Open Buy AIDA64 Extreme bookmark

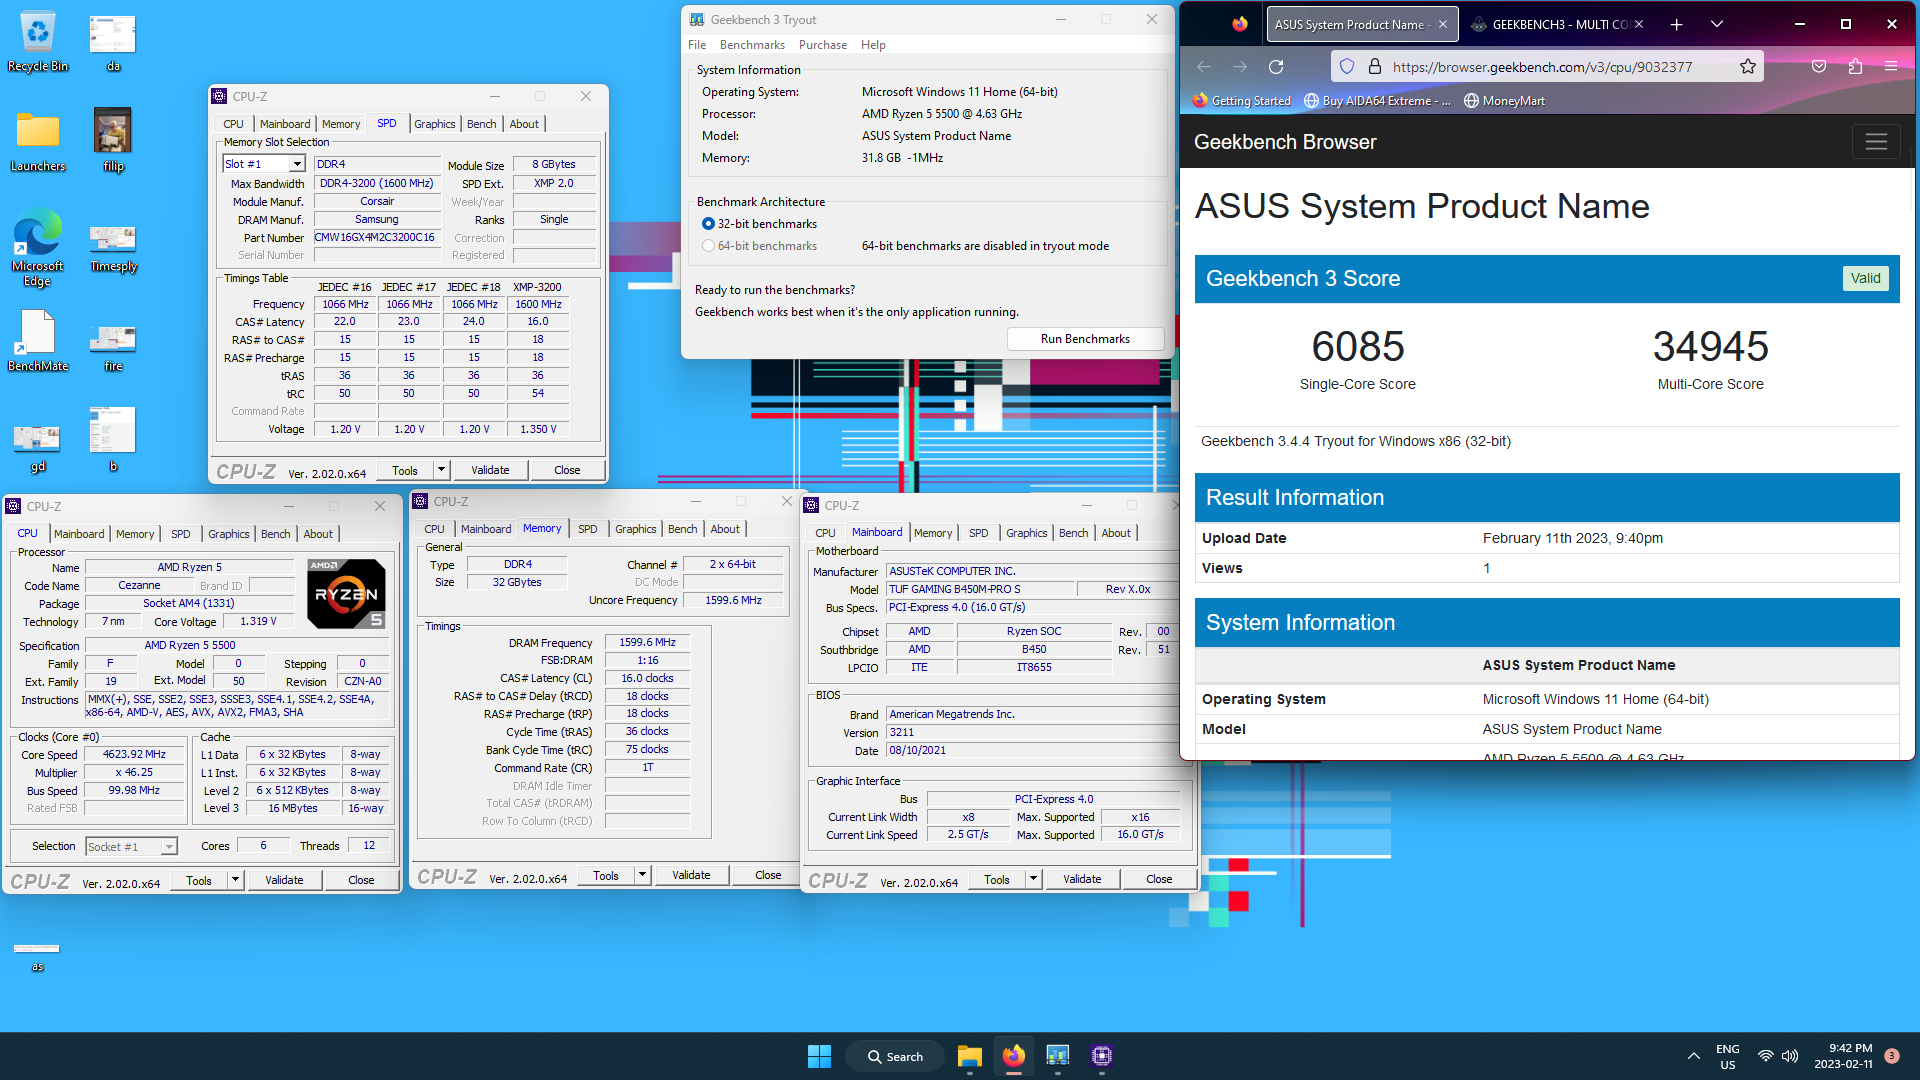tap(1376, 101)
